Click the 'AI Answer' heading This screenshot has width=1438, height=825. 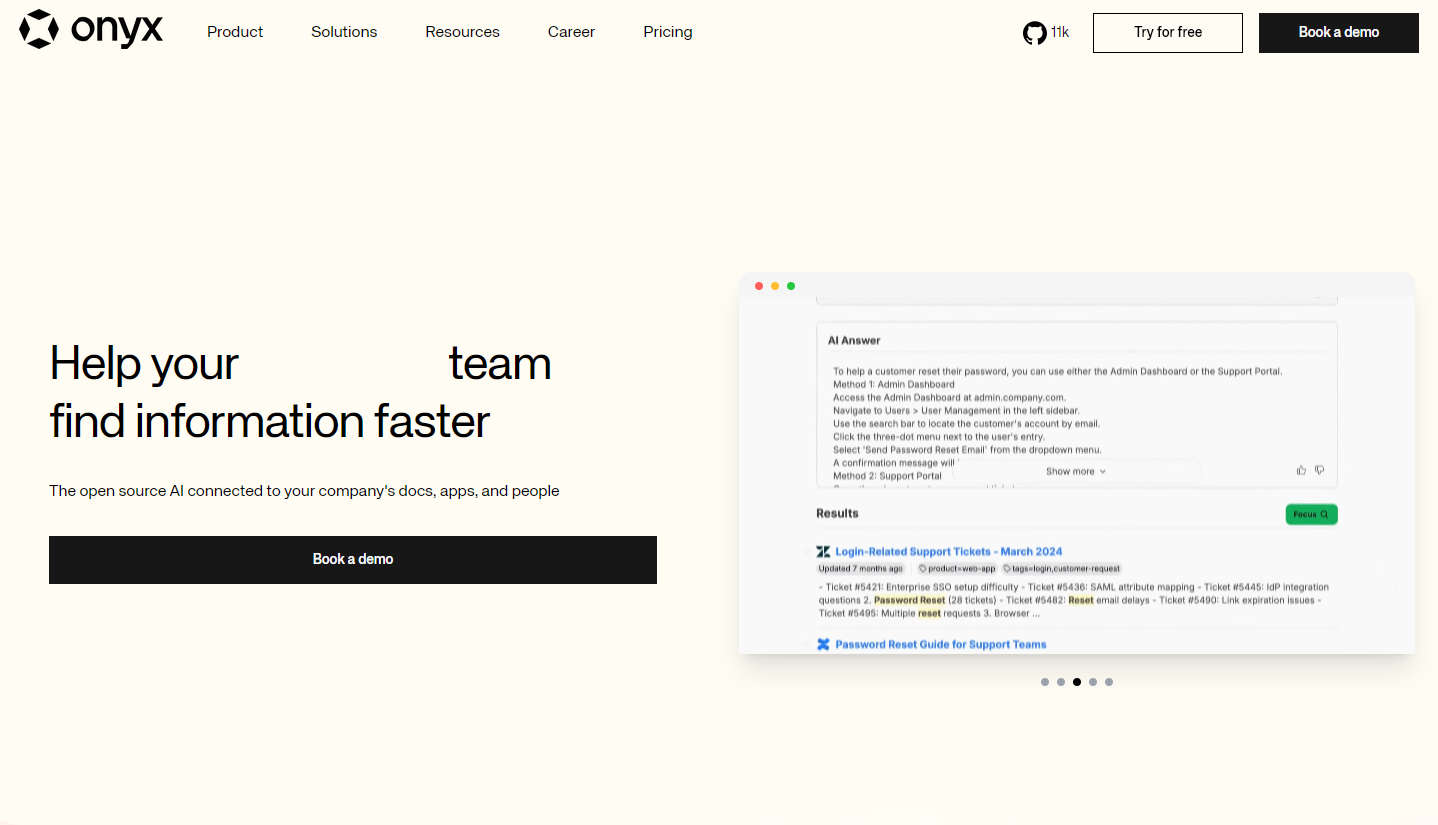pyautogui.click(x=854, y=340)
